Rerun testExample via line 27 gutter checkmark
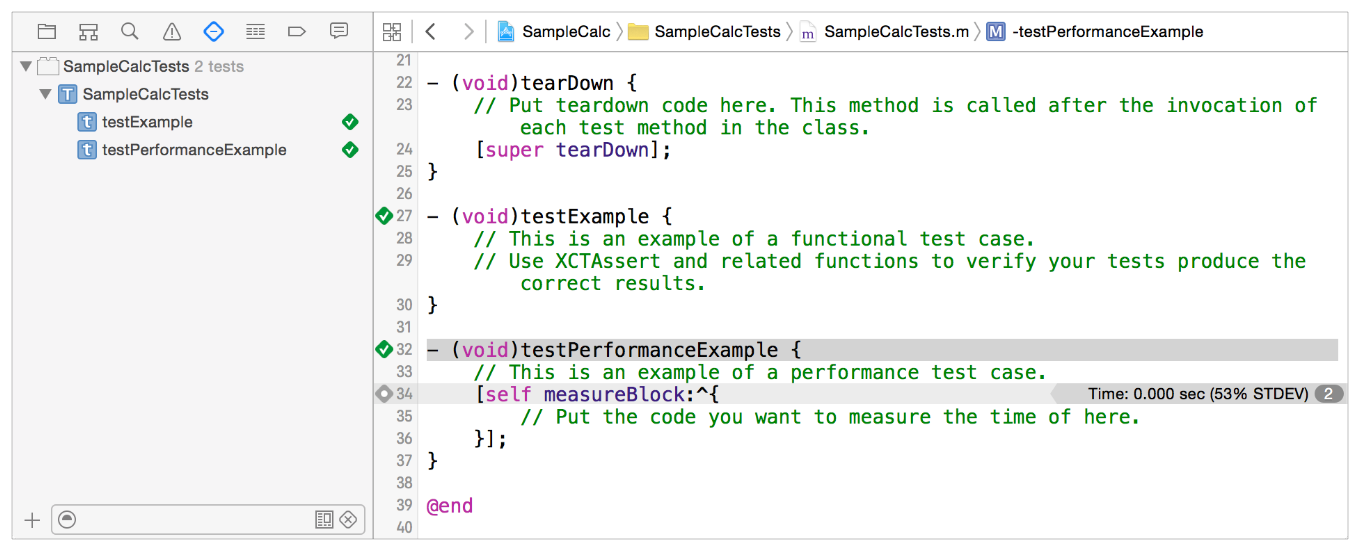Image resolution: width=1360 pixels, height=551 pixels. coord(383,215)
